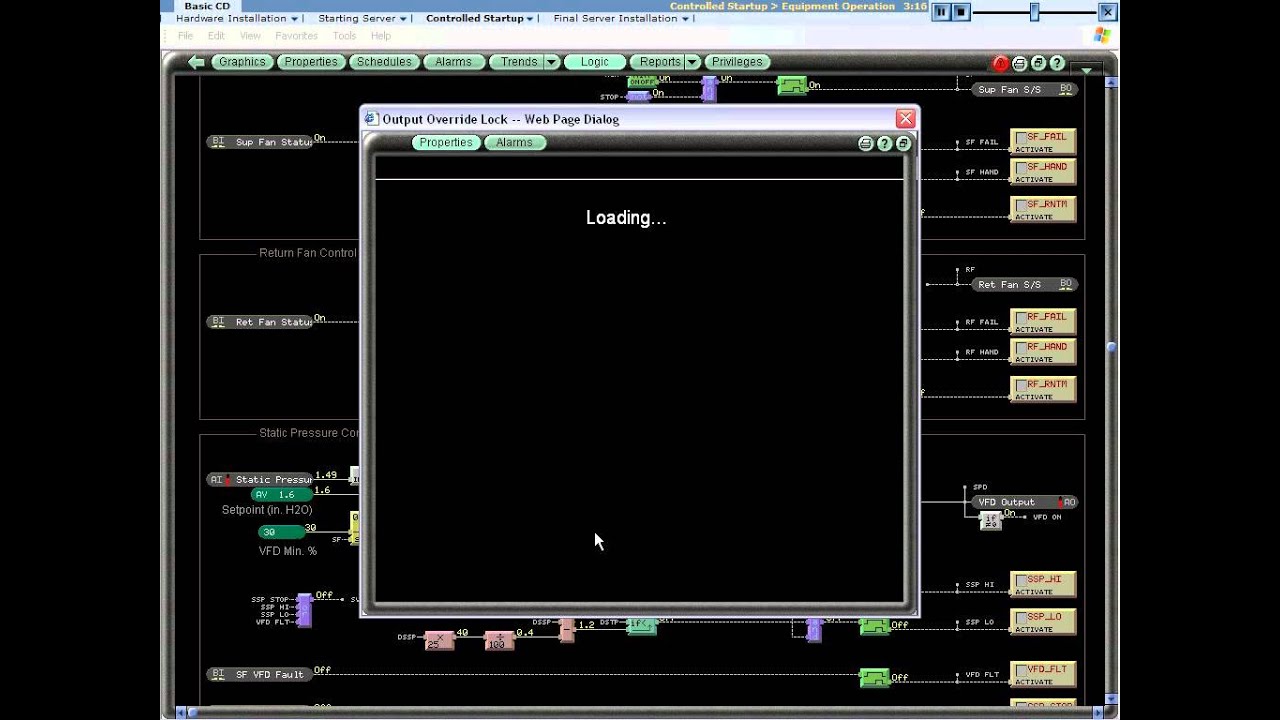The height and width of the screenshot is (720, 1280).
Task: Click the green delay block at the top near Sup Fan S/S
Action: coord(792,86)
